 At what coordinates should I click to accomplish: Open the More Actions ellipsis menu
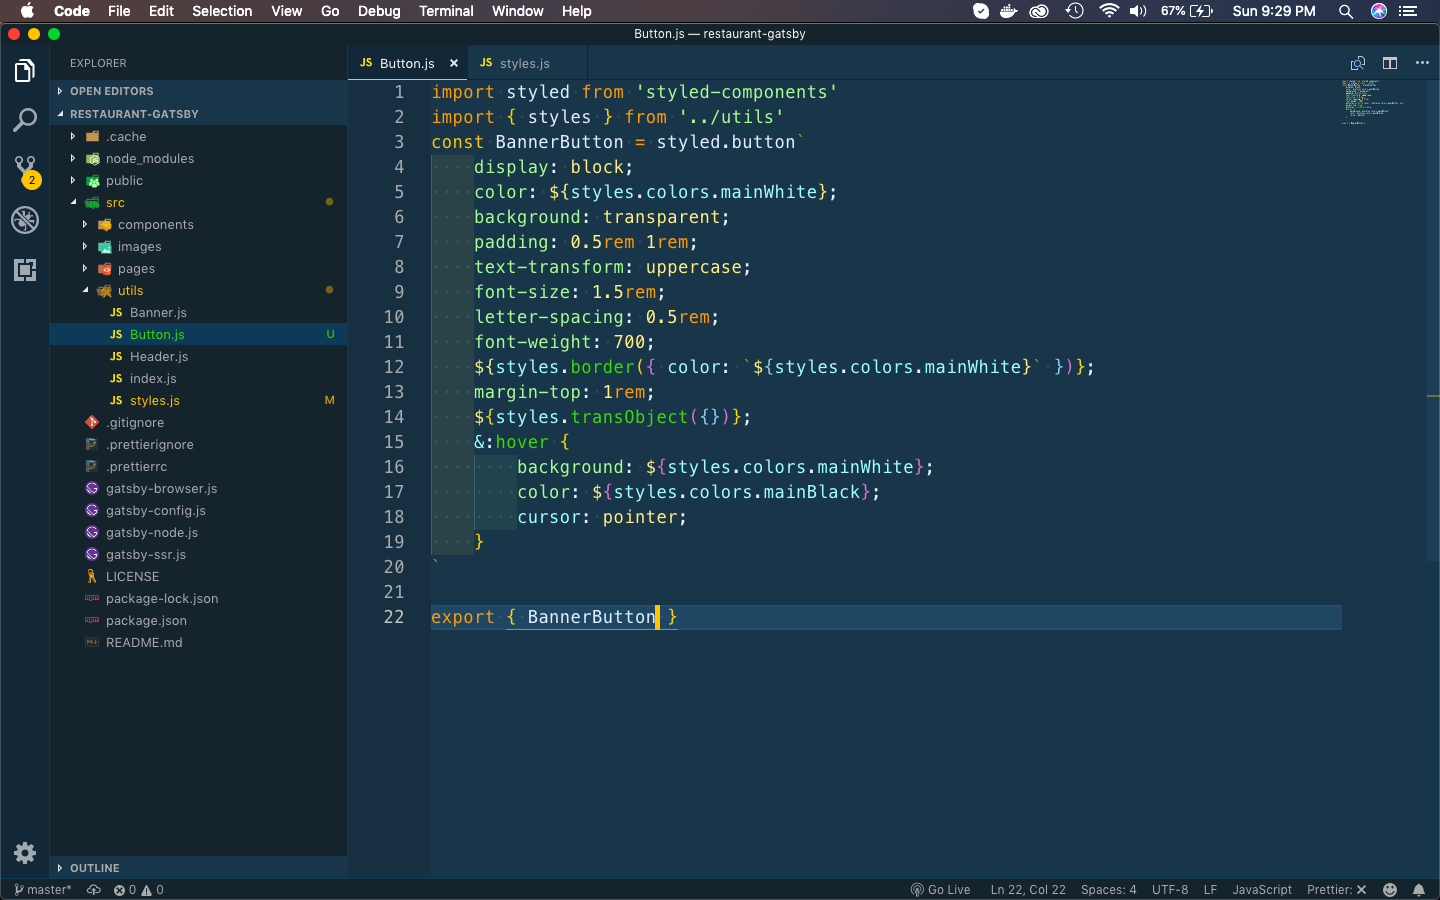point(1422,63)
